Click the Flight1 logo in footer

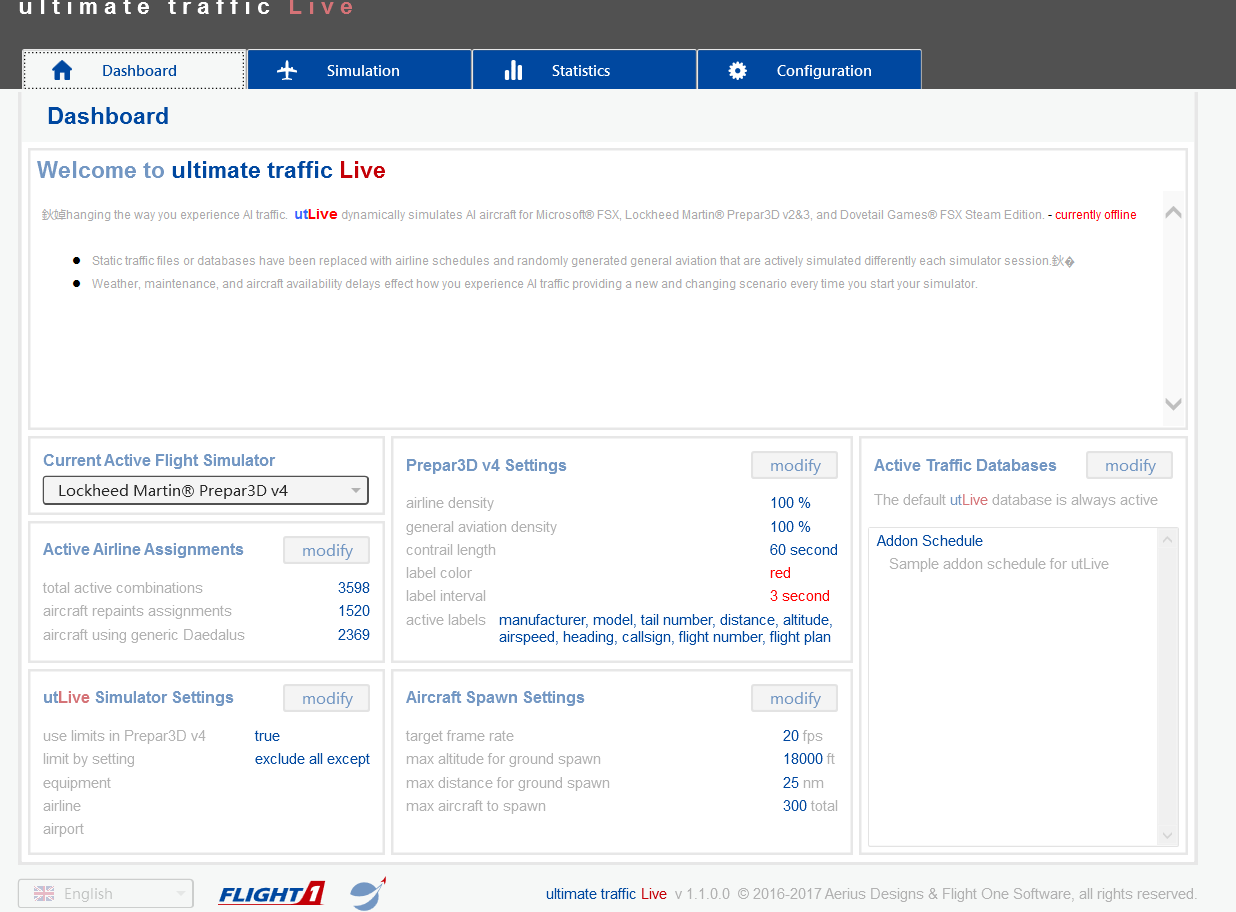pyautogui.click(x=271, y=893)
